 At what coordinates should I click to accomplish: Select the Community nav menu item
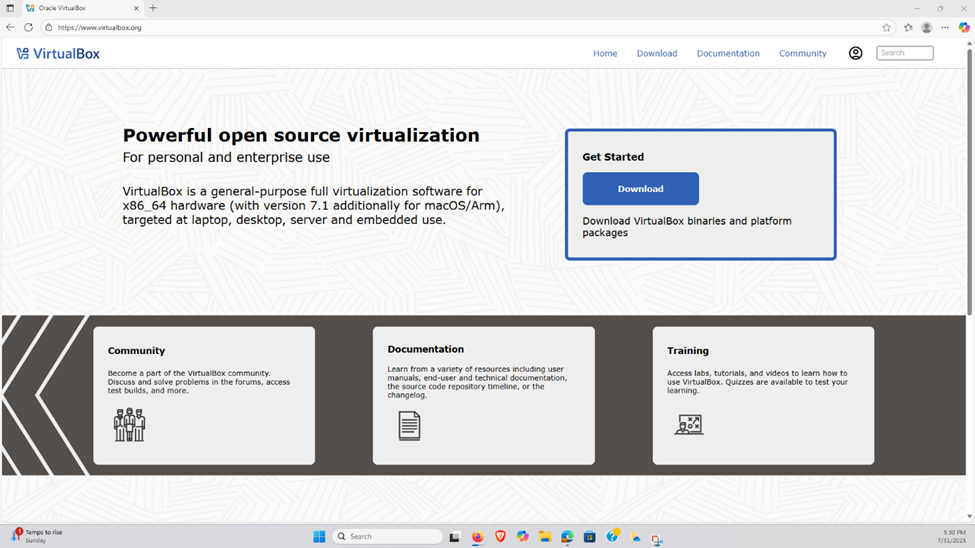tap(802, 54)
